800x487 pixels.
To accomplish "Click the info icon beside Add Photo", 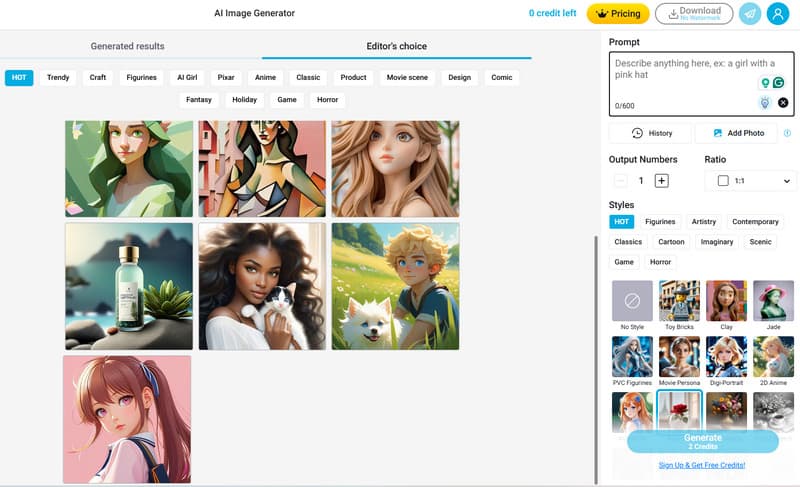I will pyautogui.click(x=787, y=133).
